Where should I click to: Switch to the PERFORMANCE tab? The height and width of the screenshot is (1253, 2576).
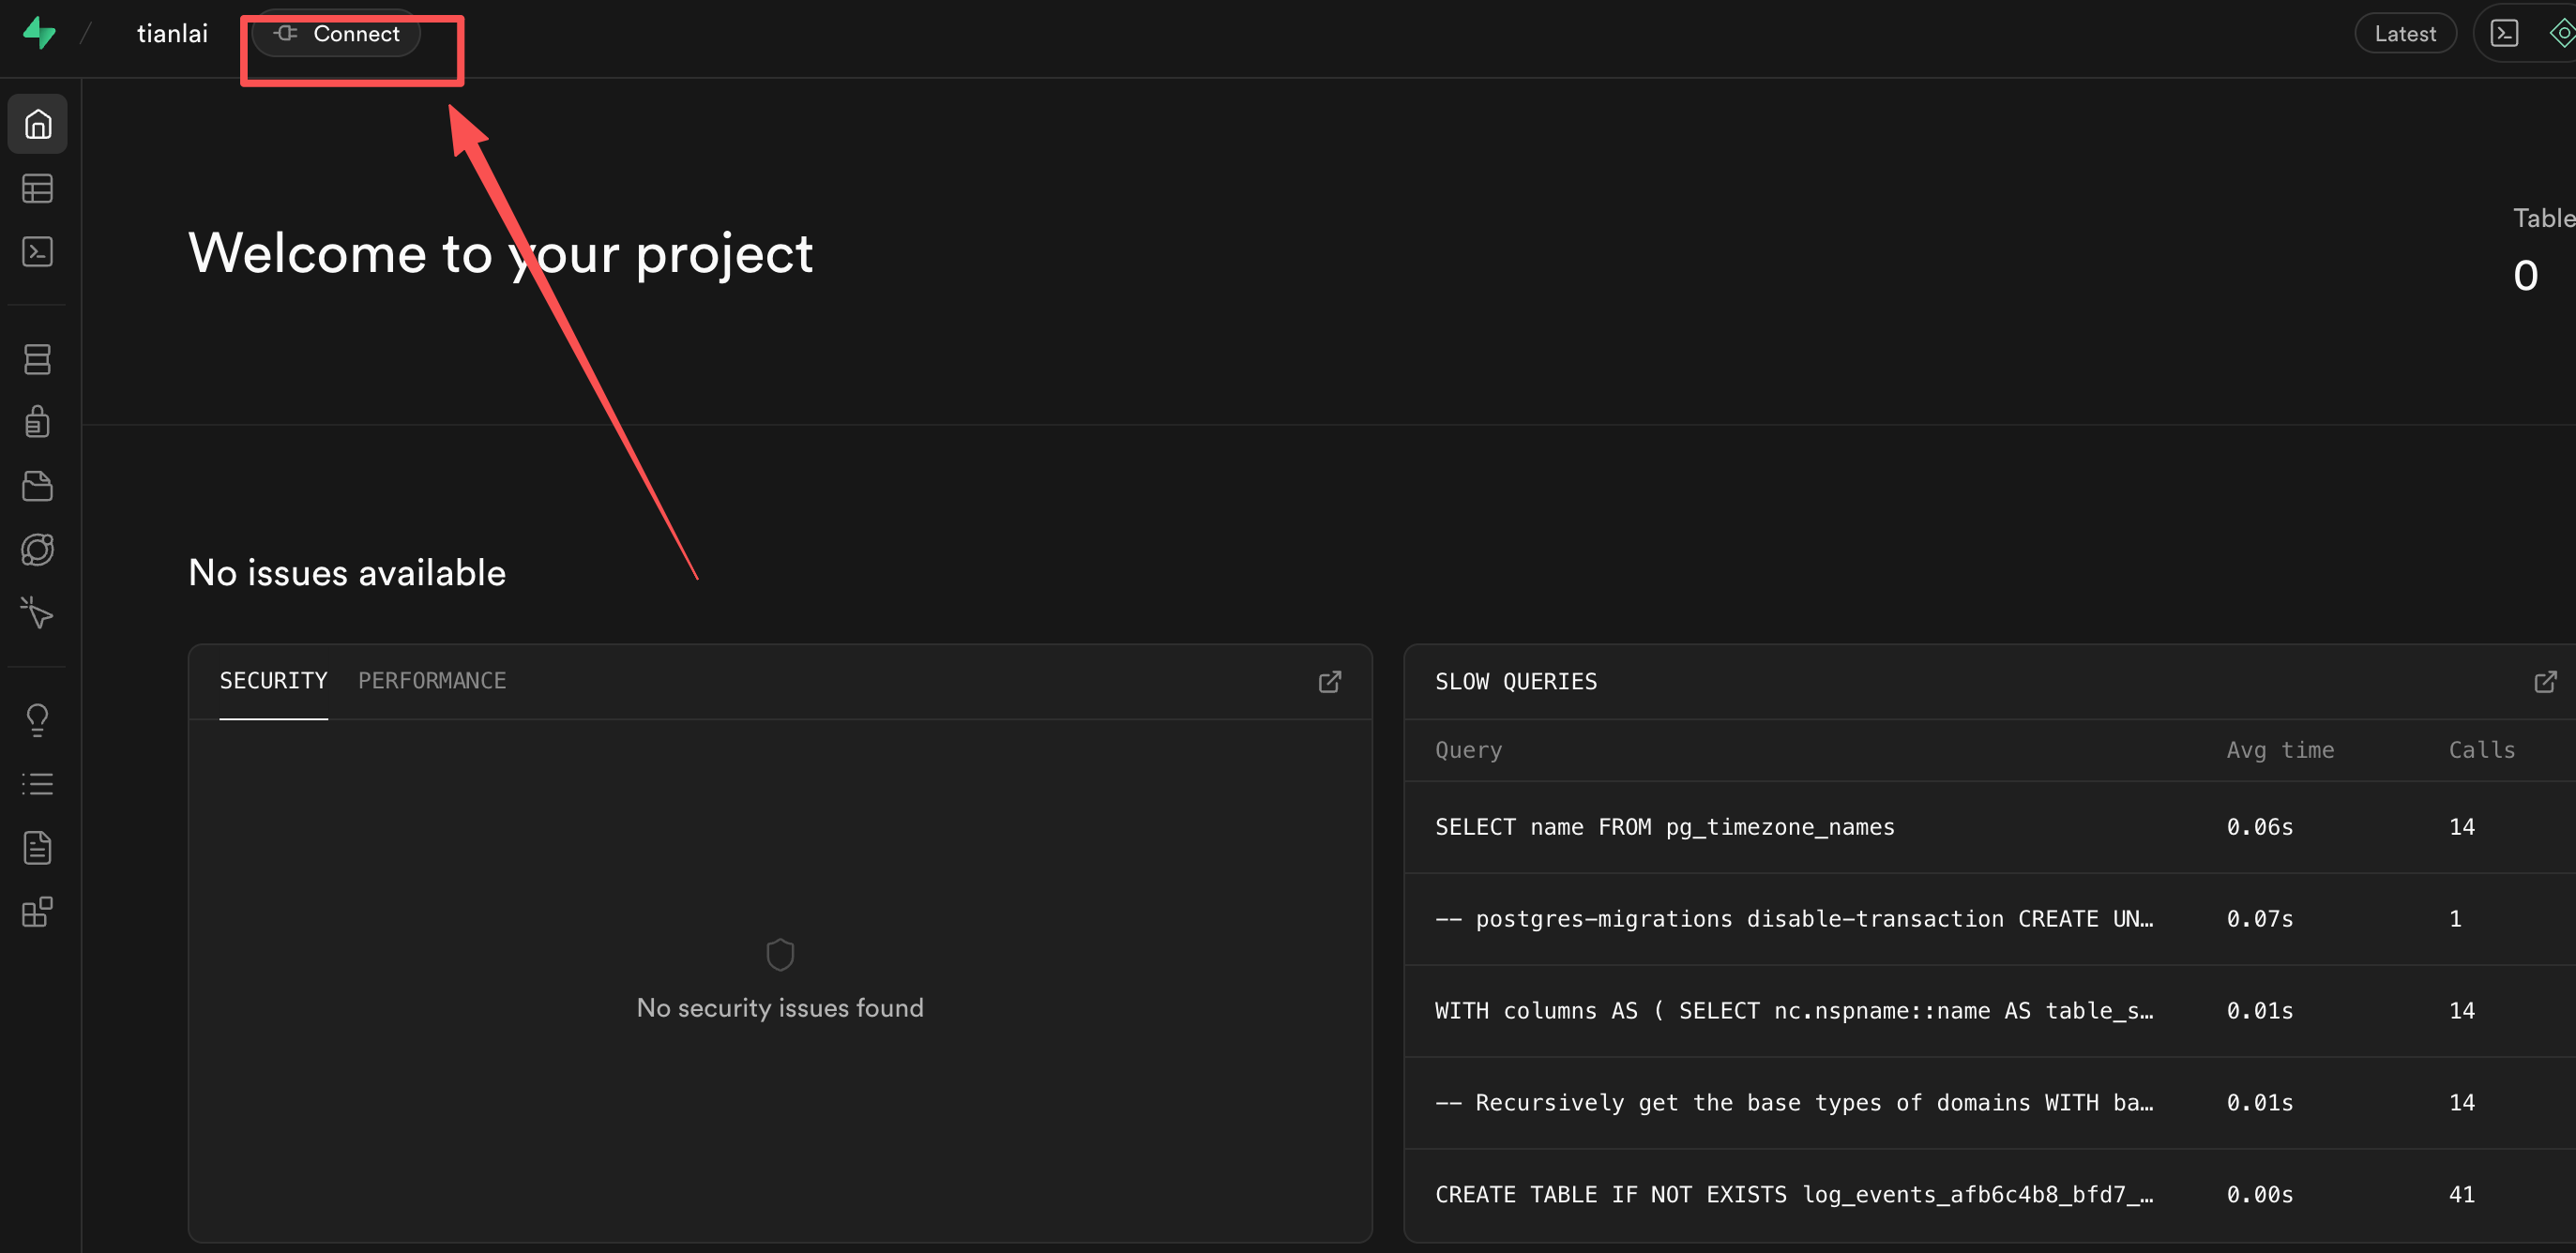[432, 681]
